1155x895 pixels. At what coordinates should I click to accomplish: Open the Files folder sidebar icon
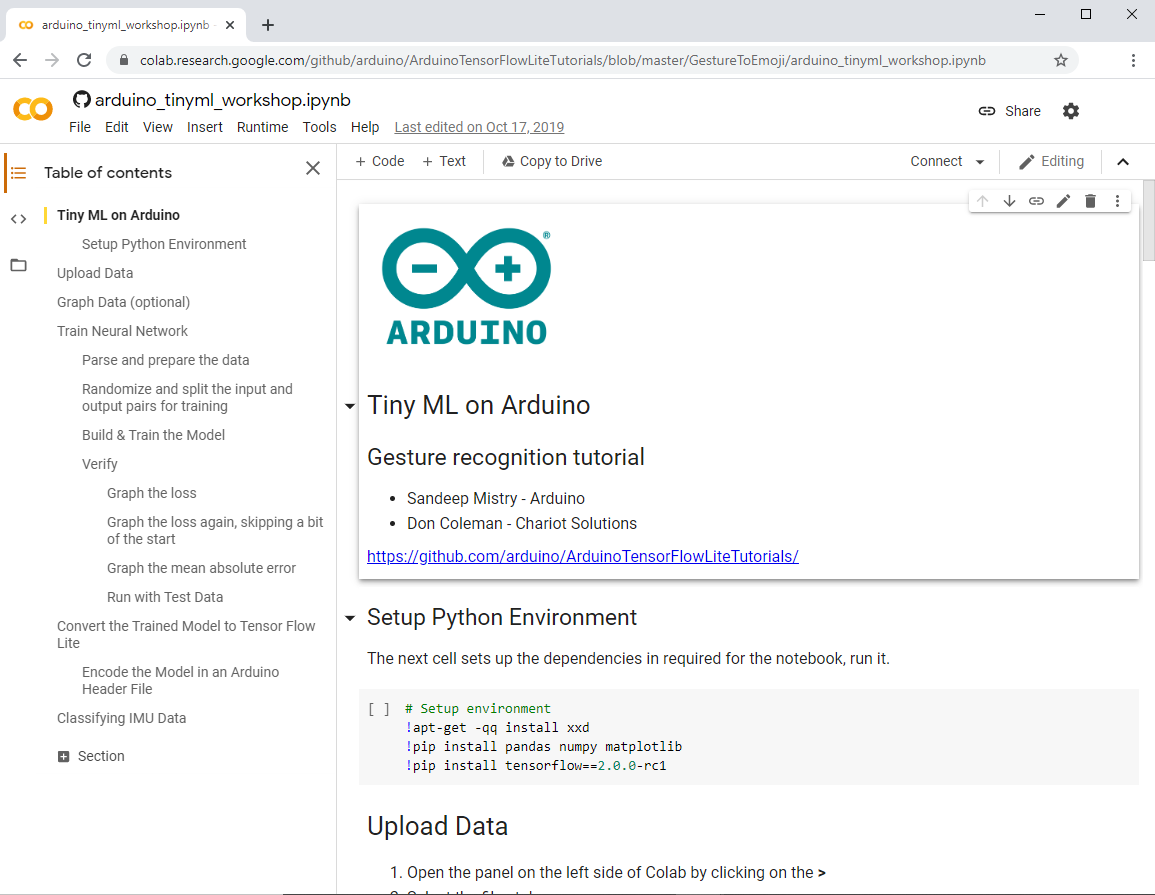coord(18,265)
